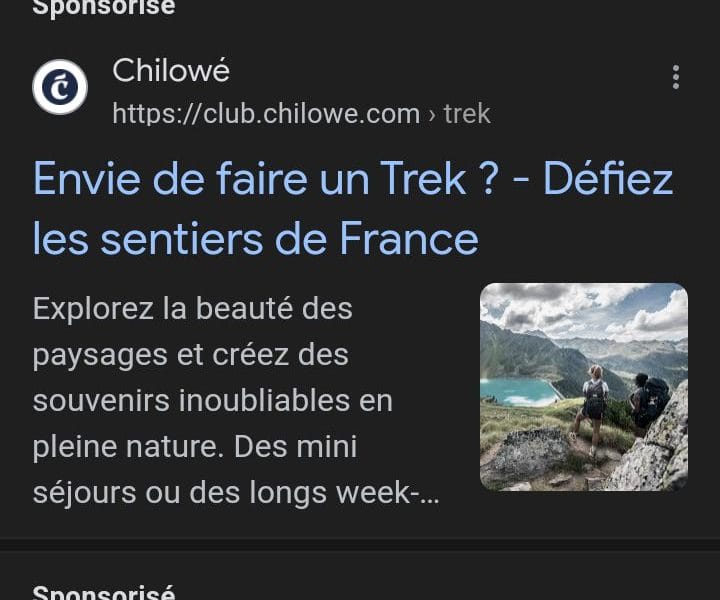The width and height of the screenshot is (720, 600).
Task: Select the trek breadcrumb in the URL
Action: point(467,114)
